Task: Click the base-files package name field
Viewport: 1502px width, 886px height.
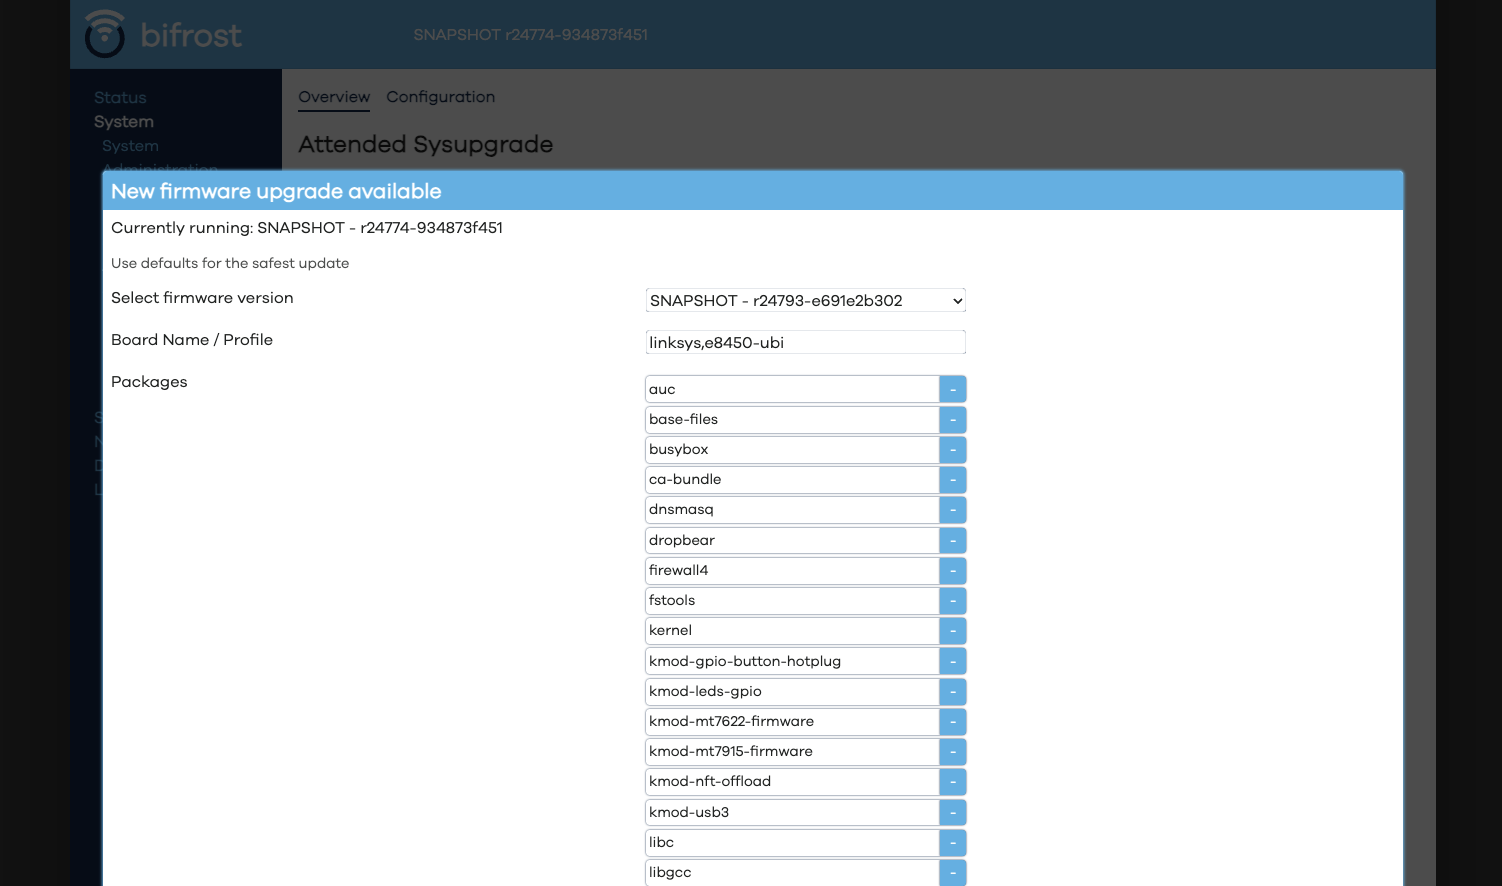Action: click(790, 419)
